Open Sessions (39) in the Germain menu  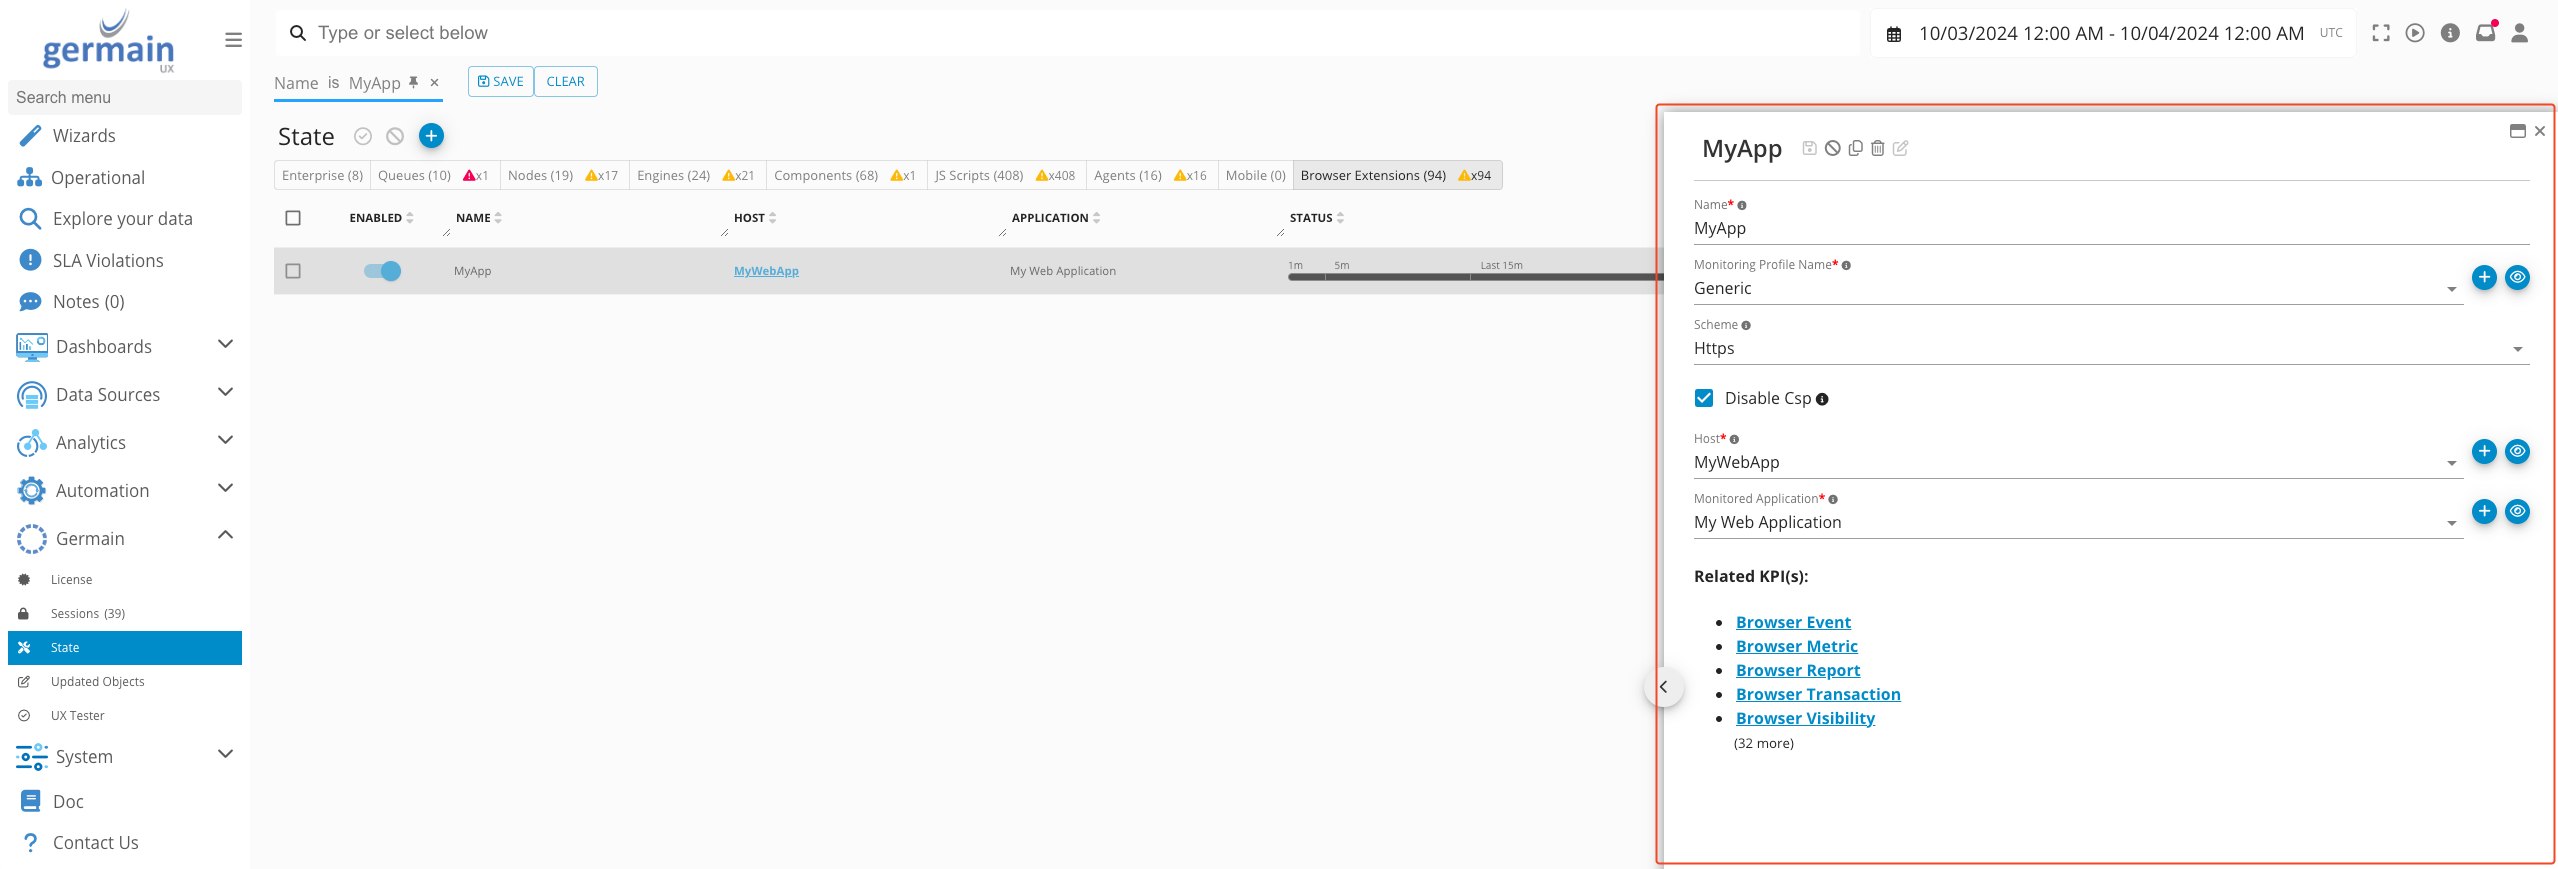click(x=88, y=614)
